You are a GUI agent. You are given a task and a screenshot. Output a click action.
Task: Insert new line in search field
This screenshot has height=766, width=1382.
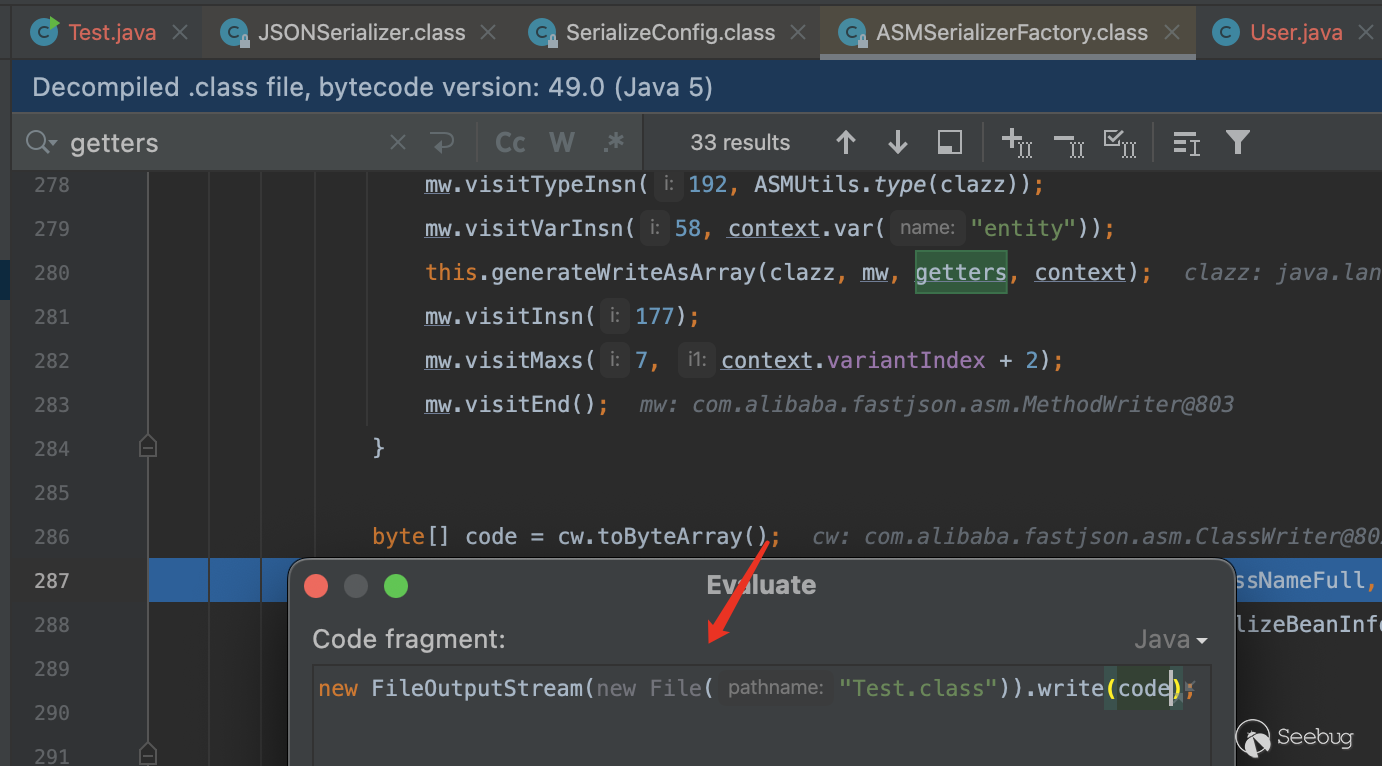[443, 143]
